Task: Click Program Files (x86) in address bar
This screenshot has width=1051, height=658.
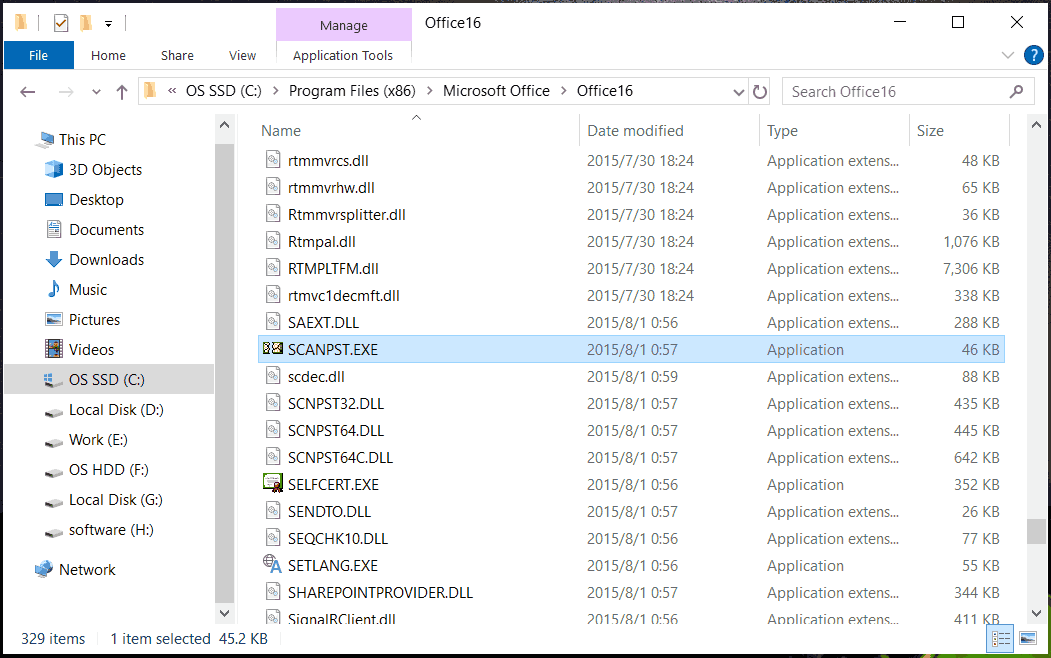Action: tap(352, 91)
